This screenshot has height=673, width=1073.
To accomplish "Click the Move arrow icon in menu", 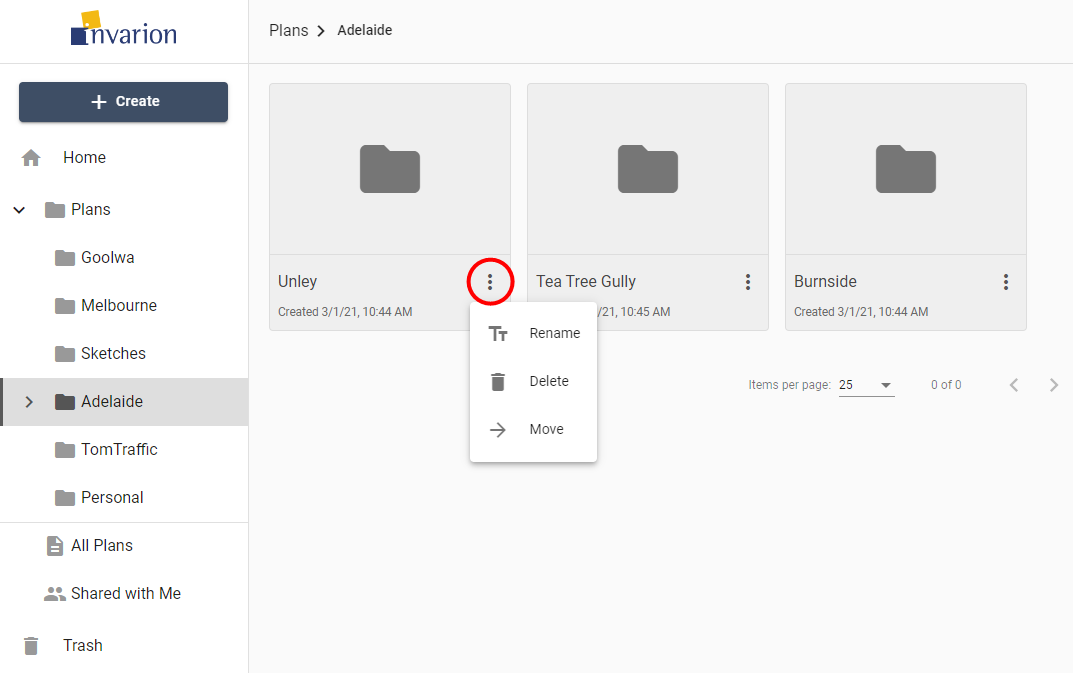I will coord(498,429).
